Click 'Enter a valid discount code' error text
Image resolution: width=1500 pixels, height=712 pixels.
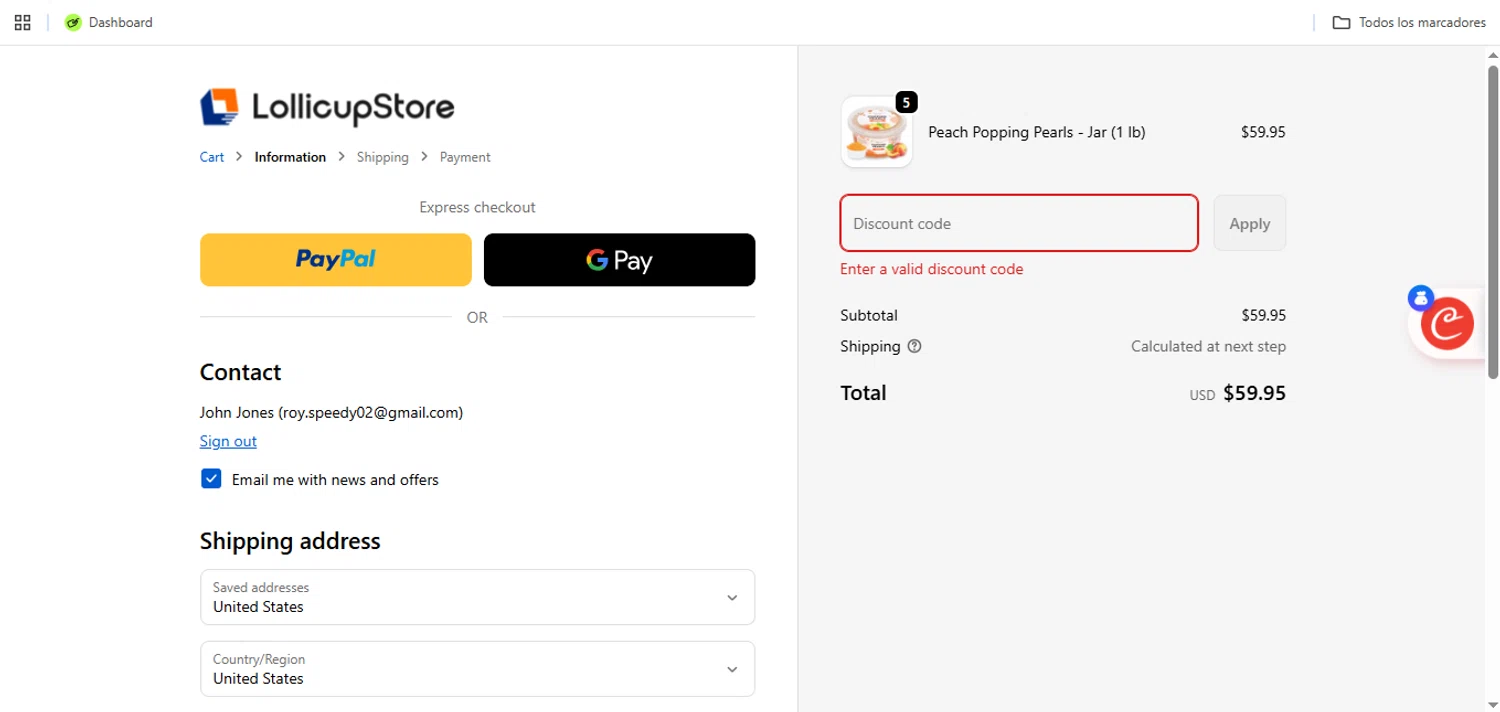click(931, 269)
